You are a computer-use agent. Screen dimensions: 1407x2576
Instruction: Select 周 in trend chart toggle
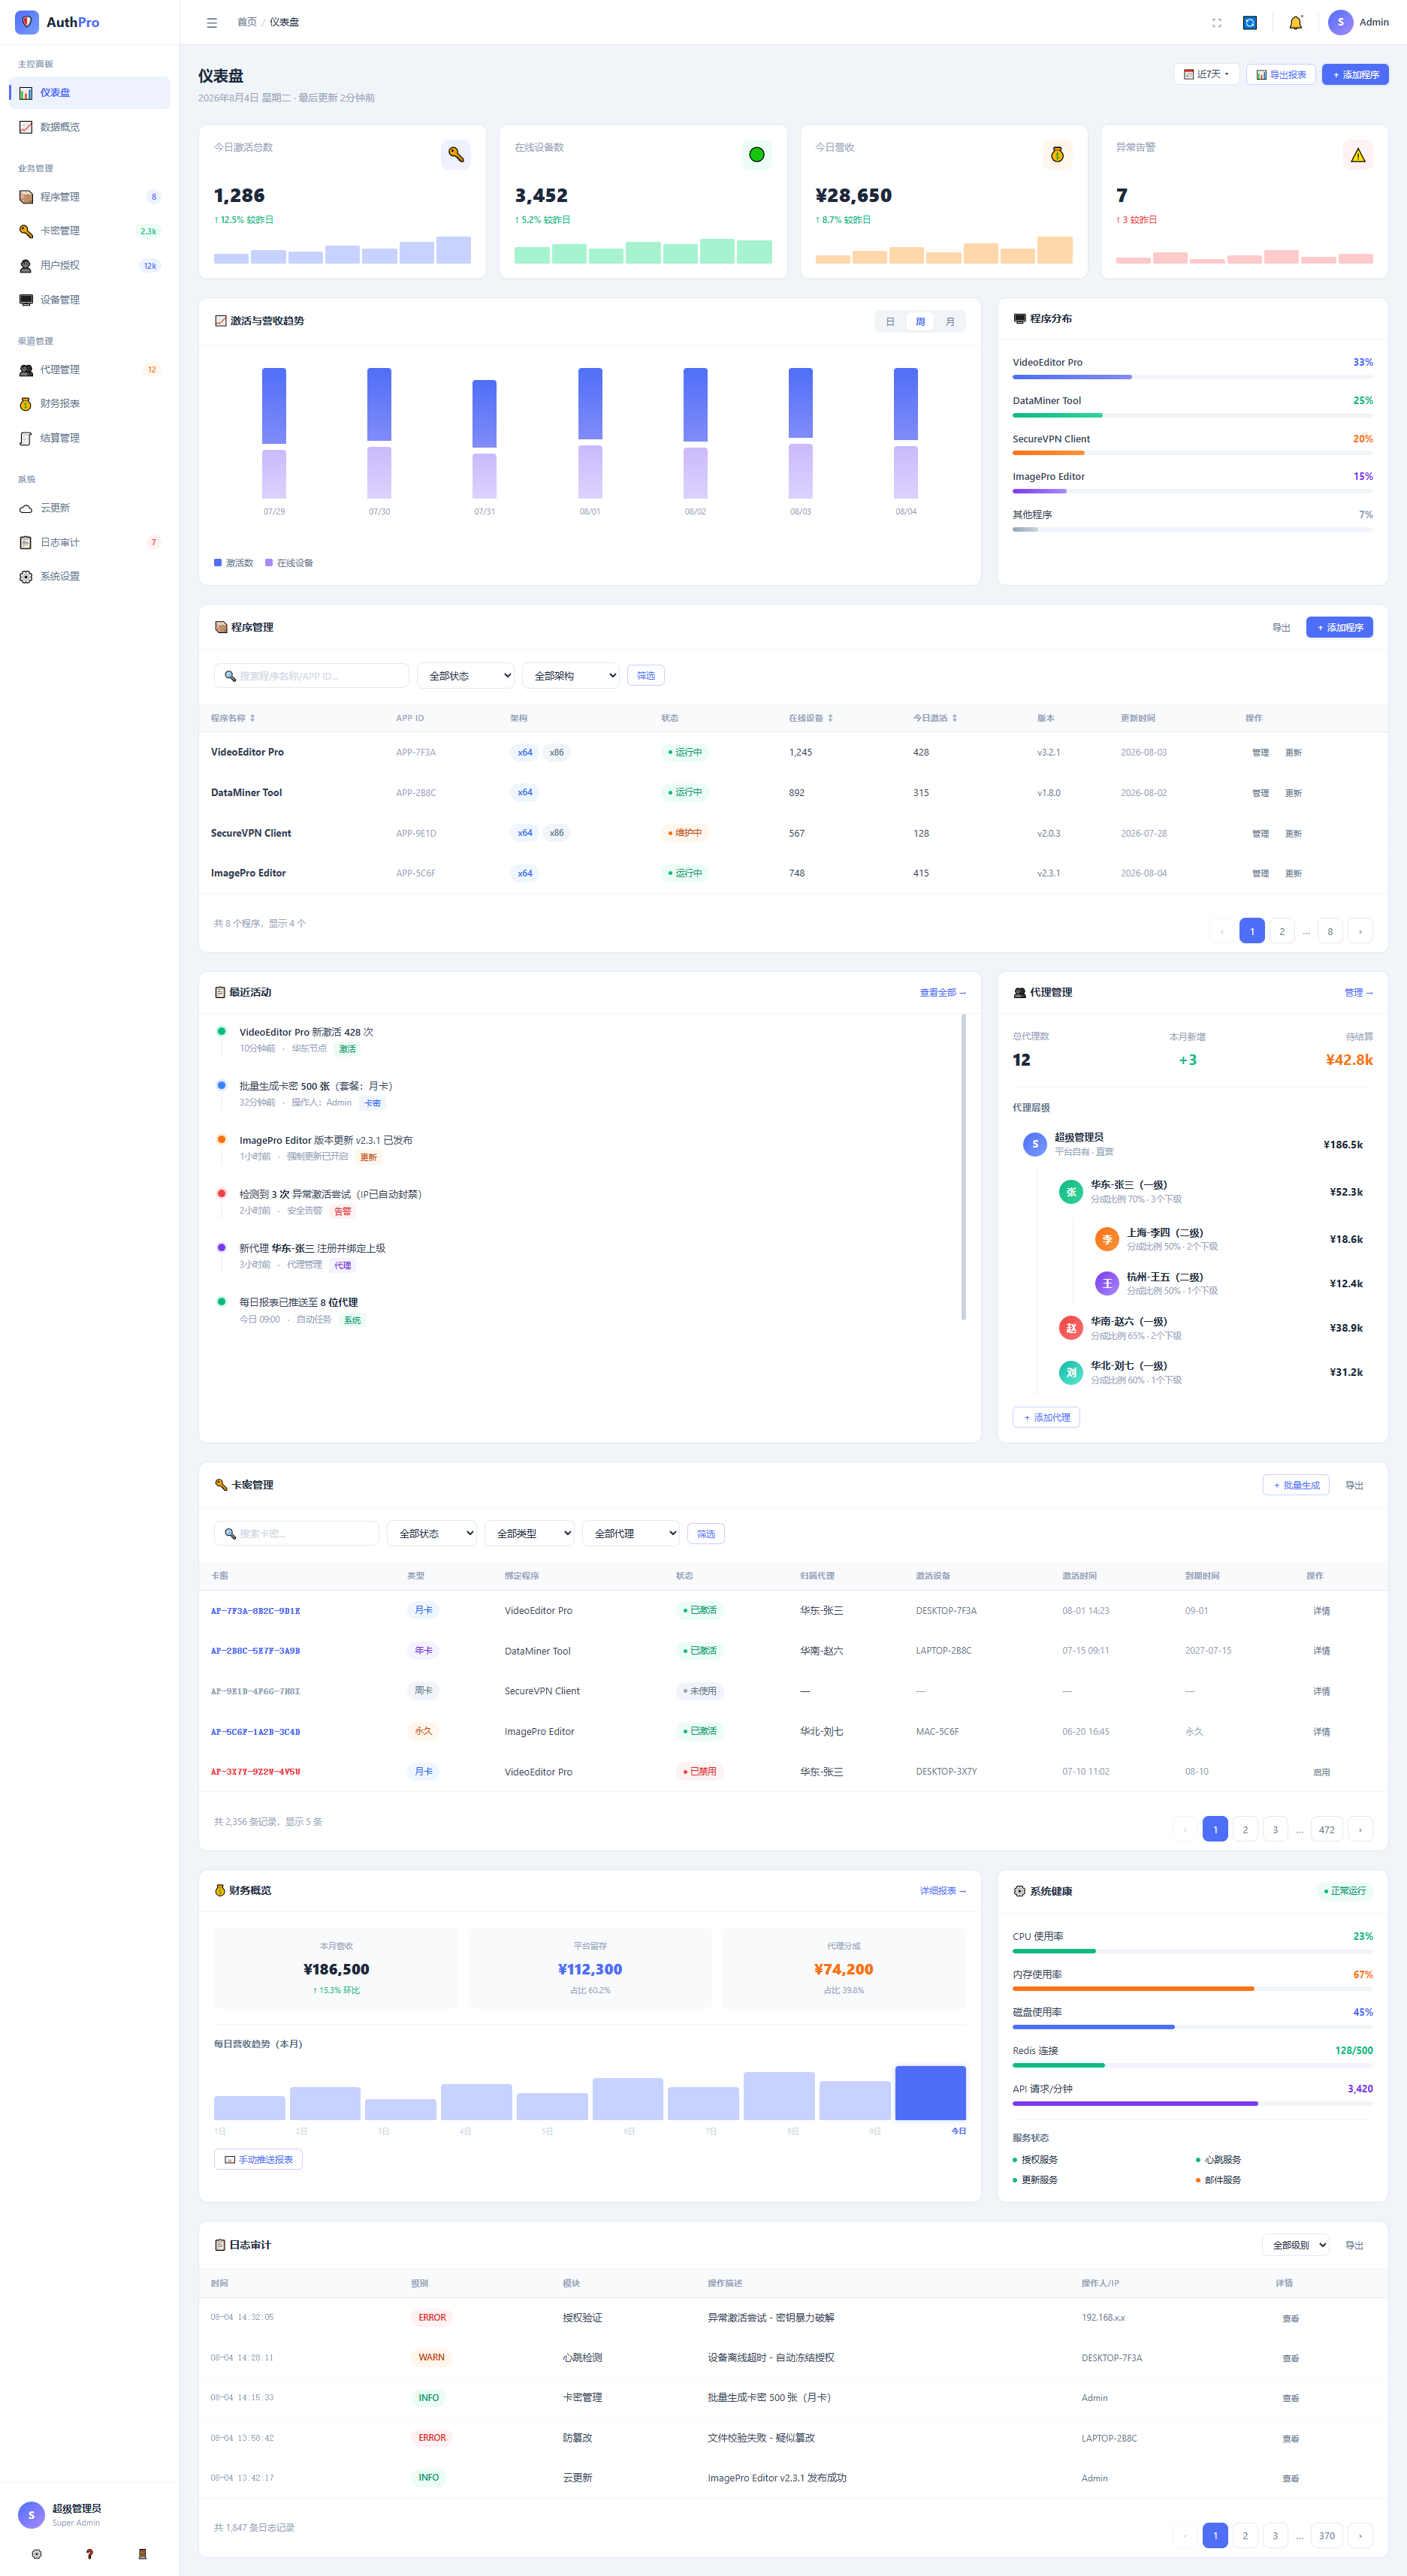coord(920,322)
